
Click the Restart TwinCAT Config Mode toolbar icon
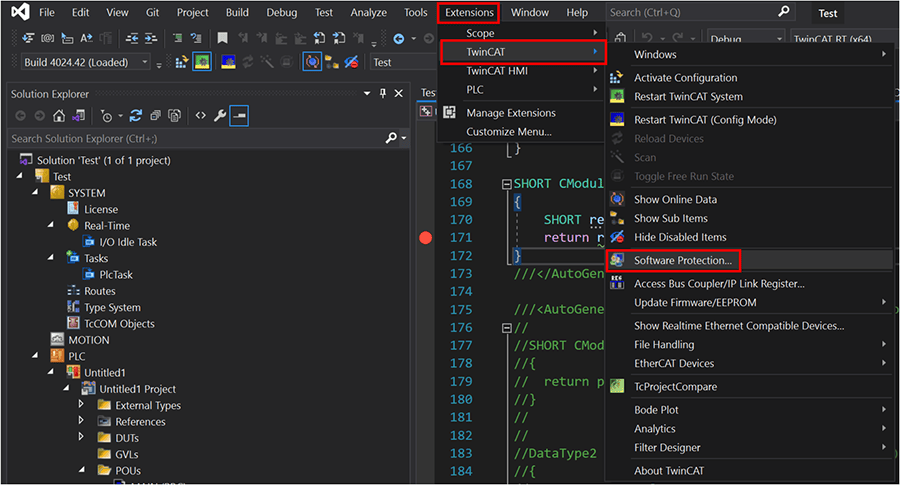[228, 62]
